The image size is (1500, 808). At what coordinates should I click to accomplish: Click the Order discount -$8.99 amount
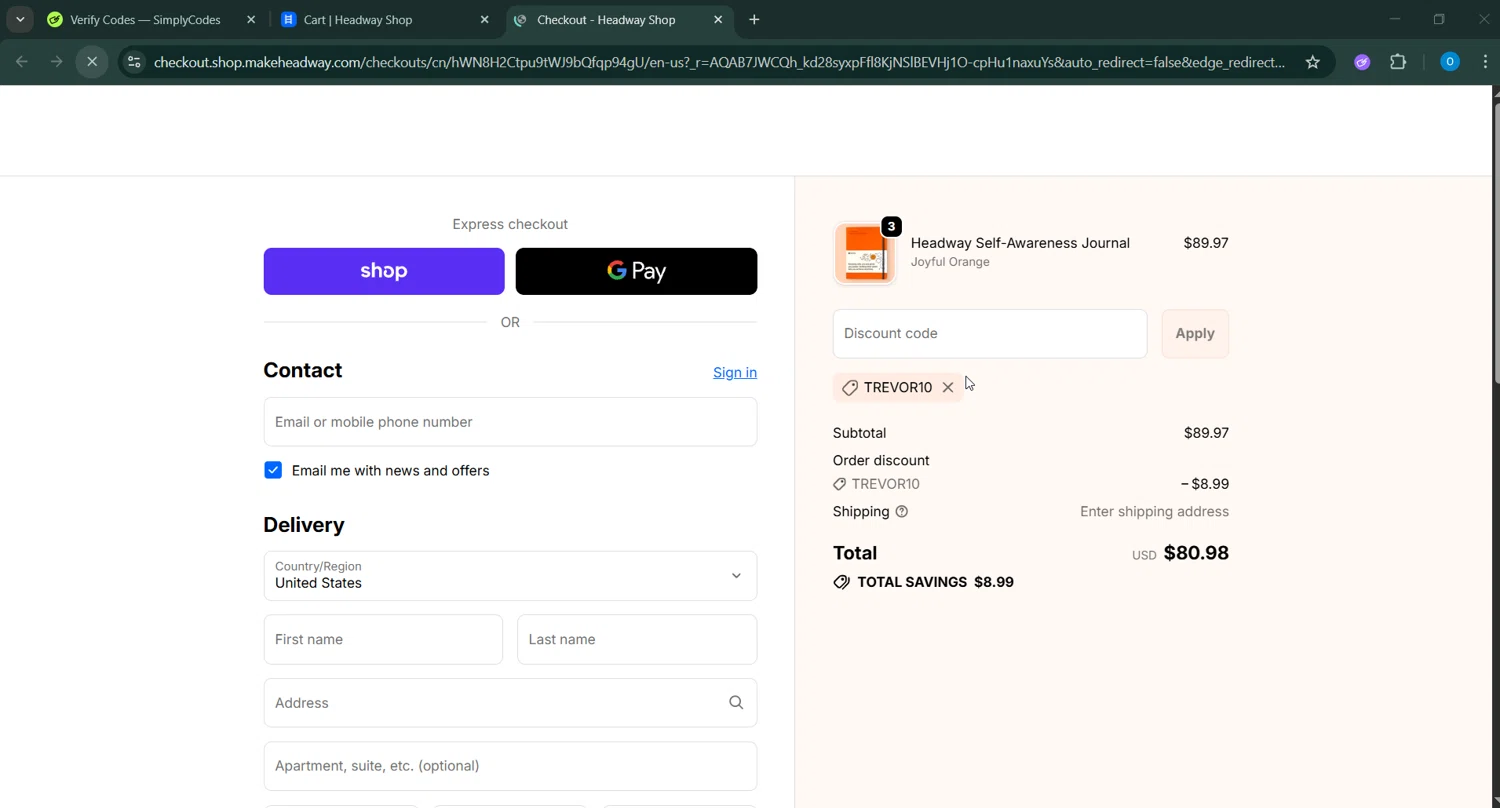(x=1205, y=484)
